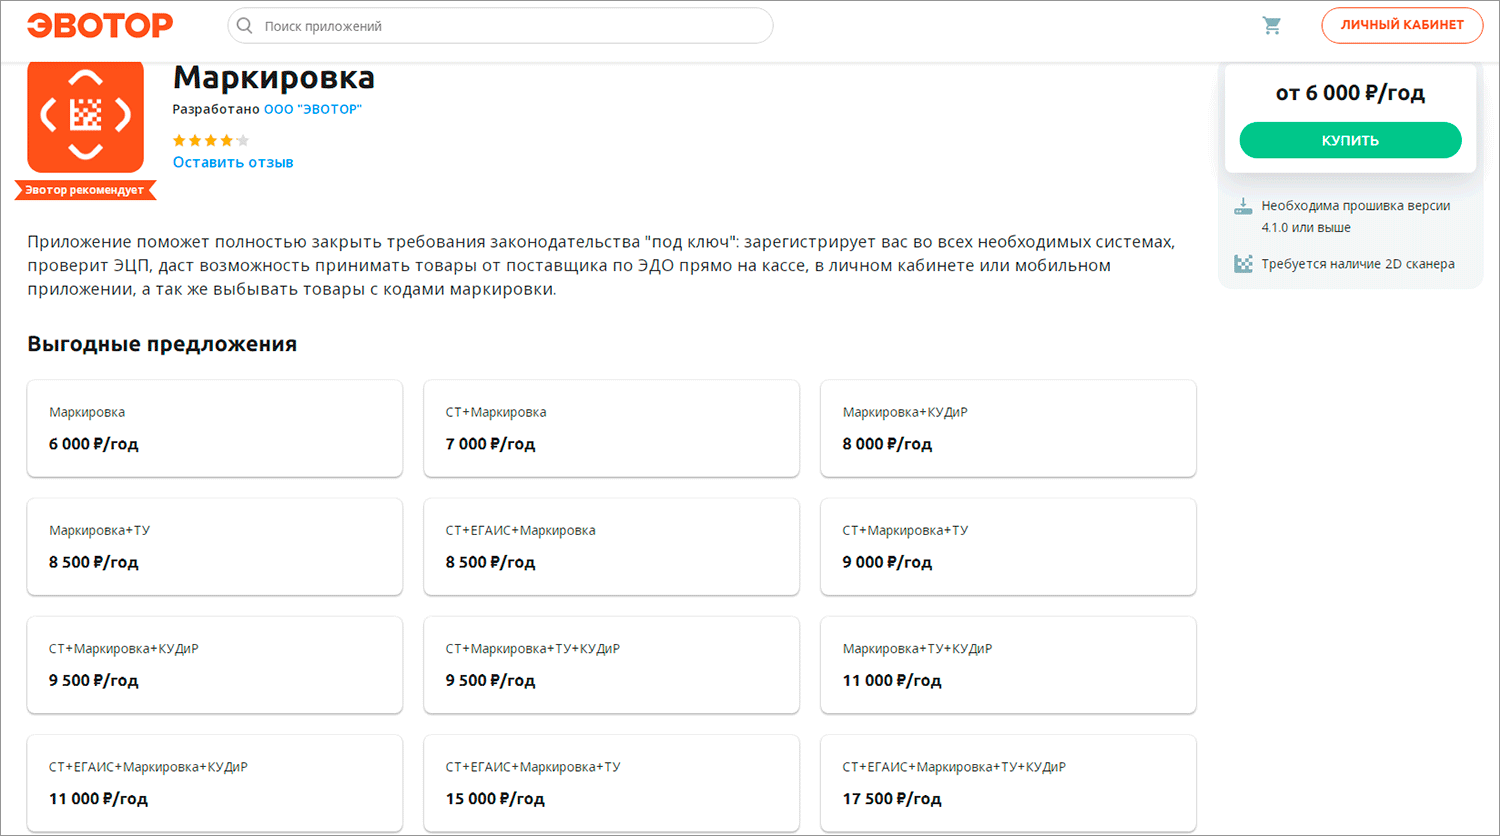Select the СТ+Маркировка+ТУ+КУДиР offer card
This screenshot has height=836, width=1500.
point(612,665)
